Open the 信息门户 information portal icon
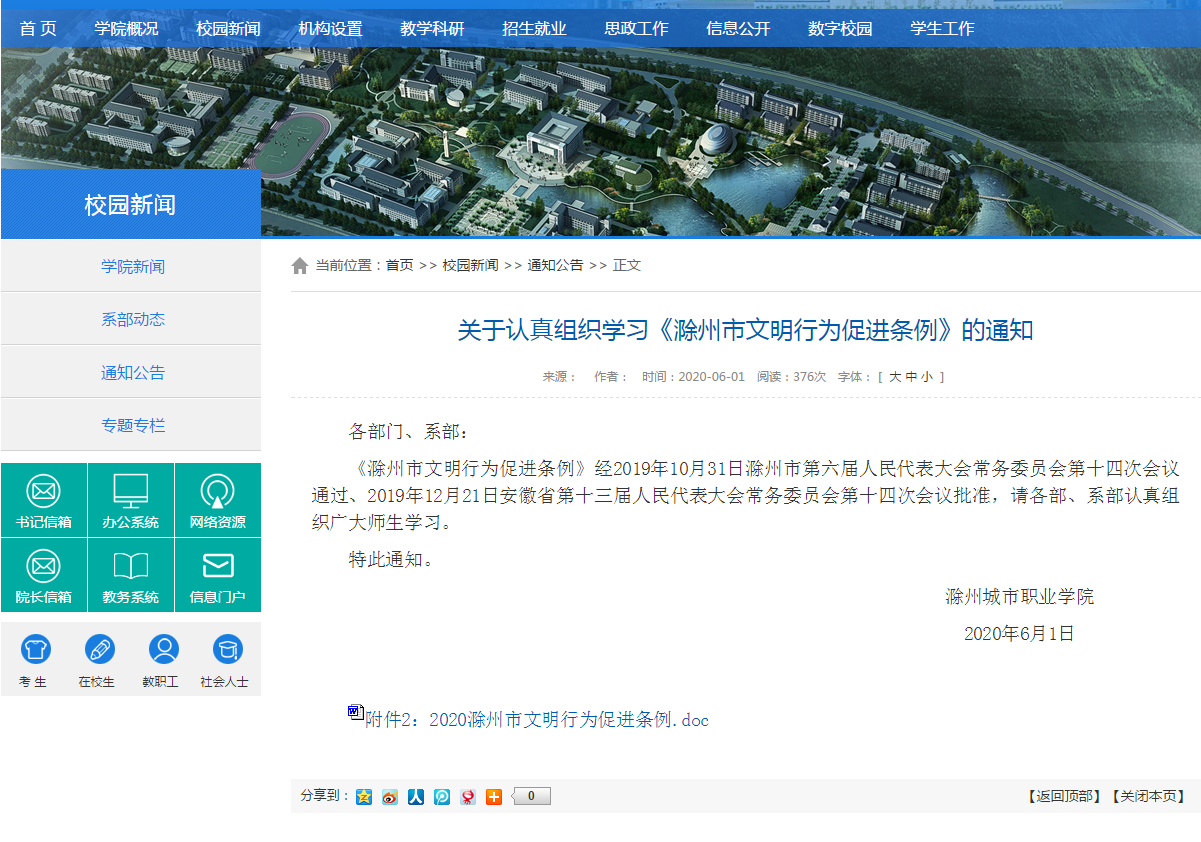This screenshot has width=1201, height=842. [217, 575]
